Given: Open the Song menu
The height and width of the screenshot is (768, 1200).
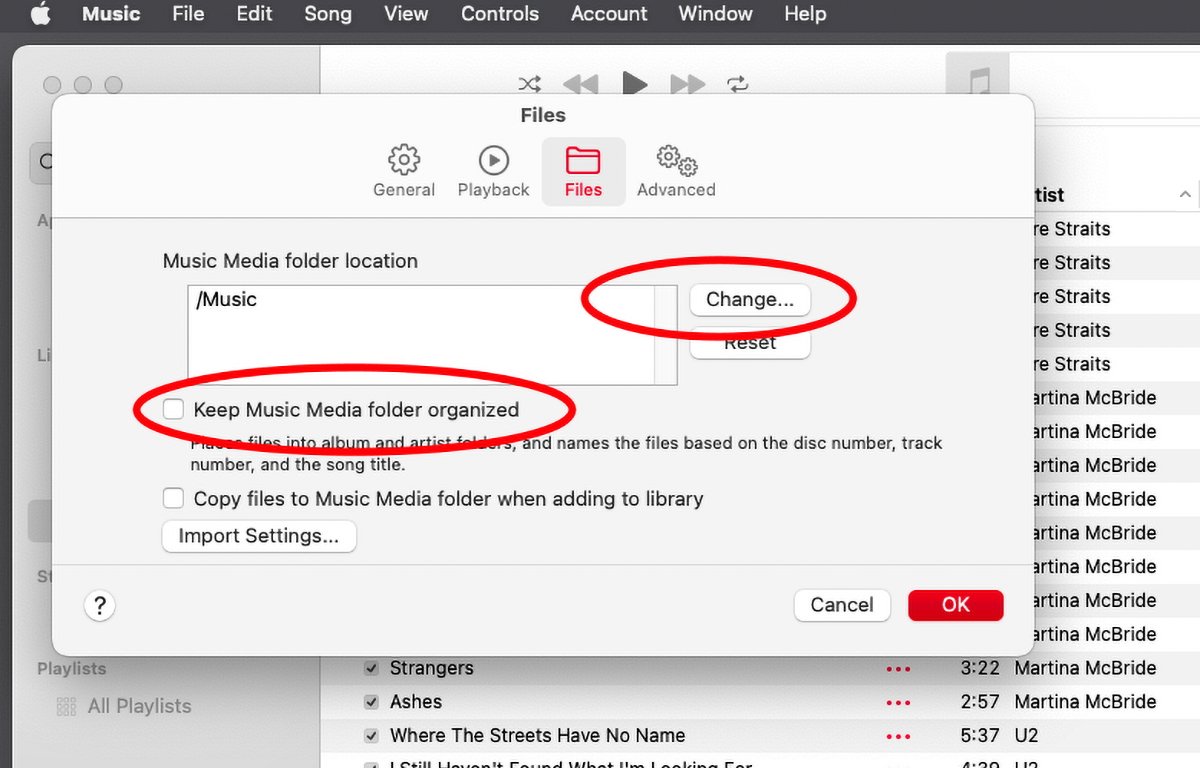Looking at the screenshot, I should [x=327, y=14].
